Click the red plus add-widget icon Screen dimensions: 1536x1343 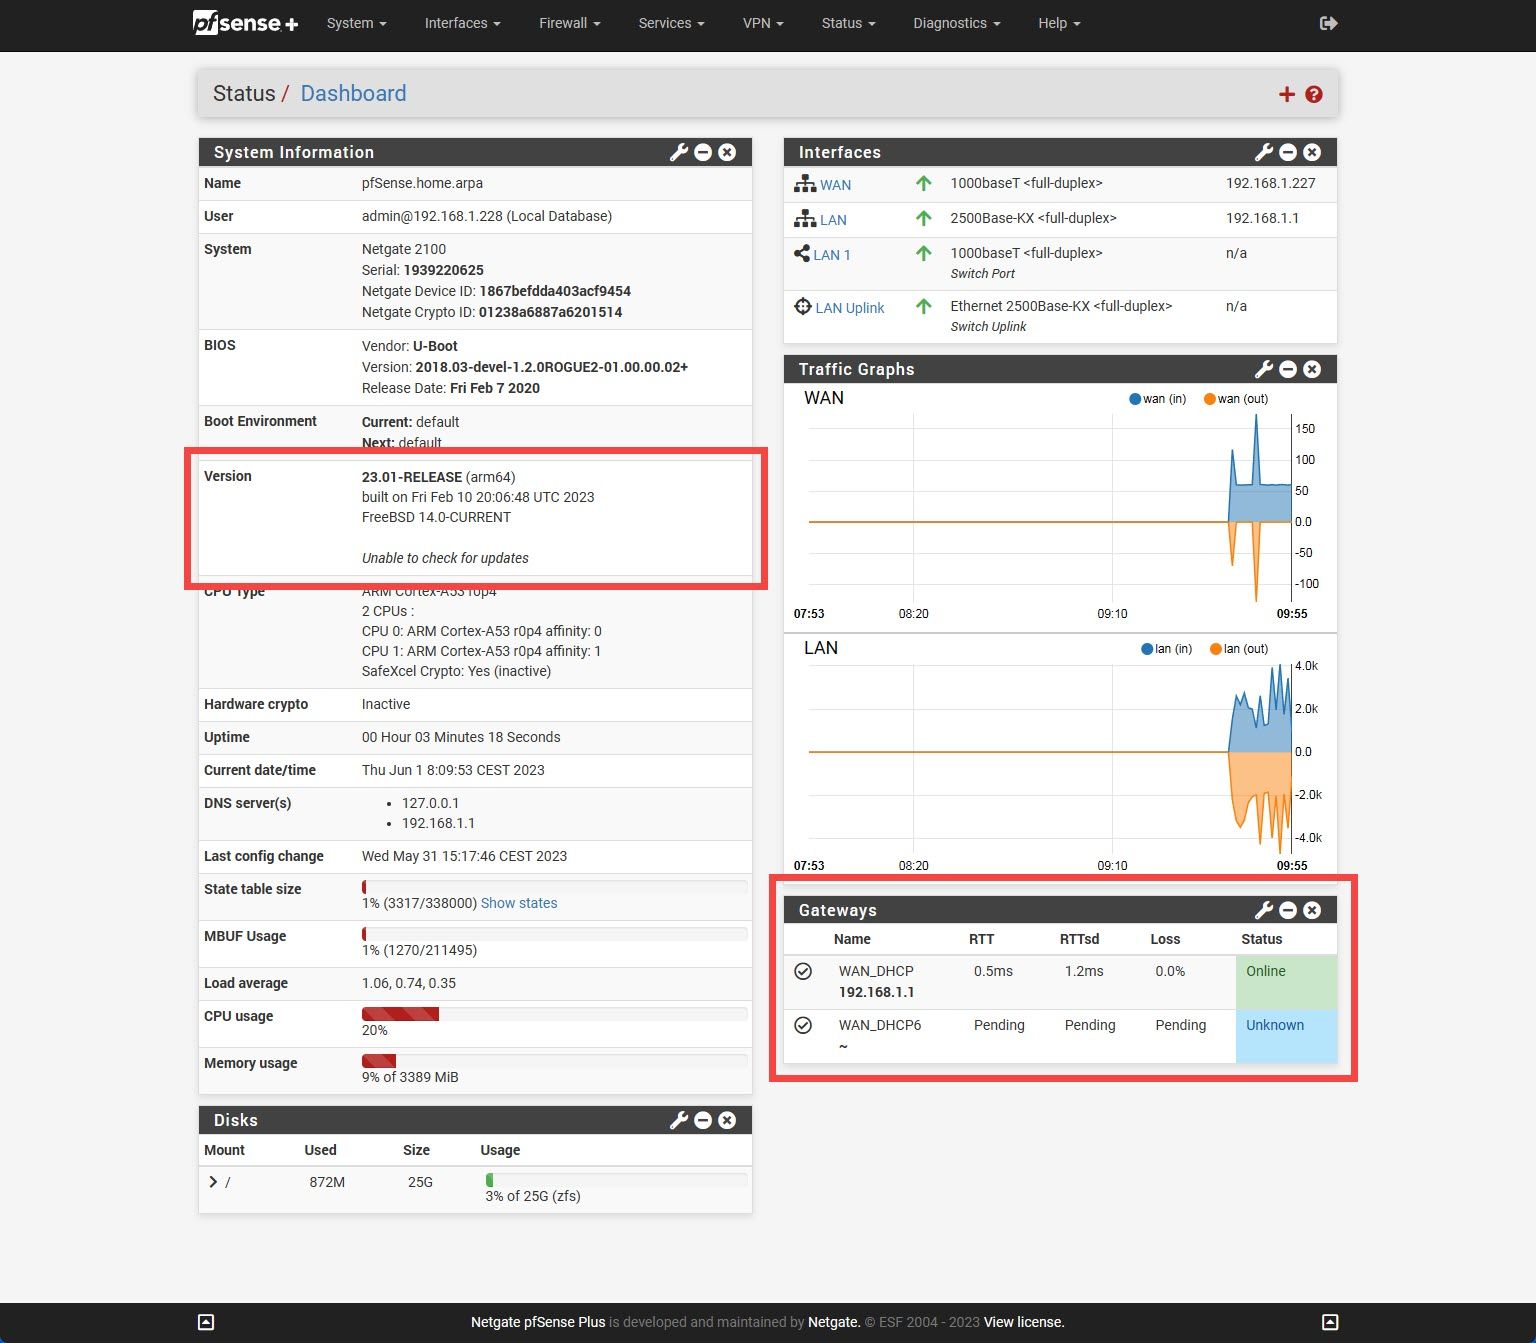pos(1287,94)
